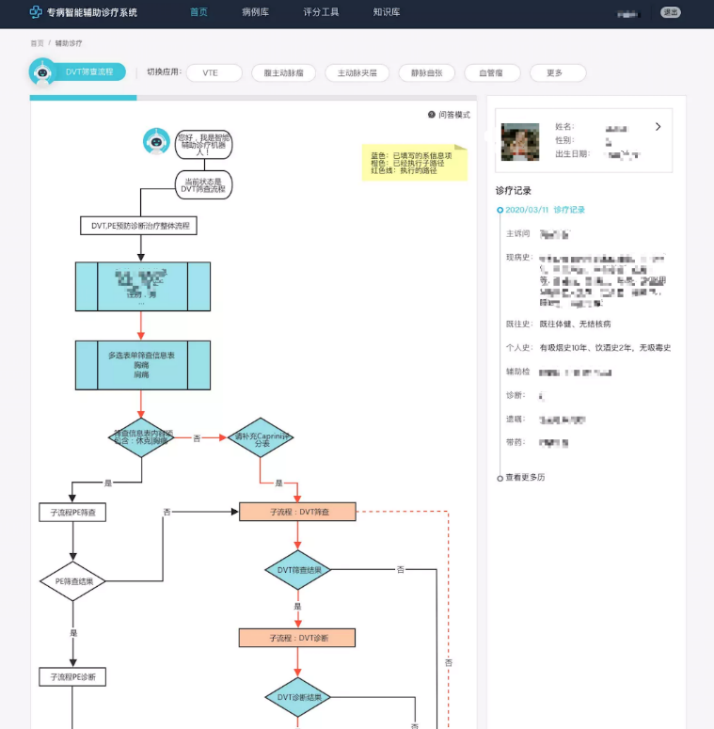The height and width of the screenshot is (729, 714).
Task: Switch application to VTE
Action: (214, 73)
